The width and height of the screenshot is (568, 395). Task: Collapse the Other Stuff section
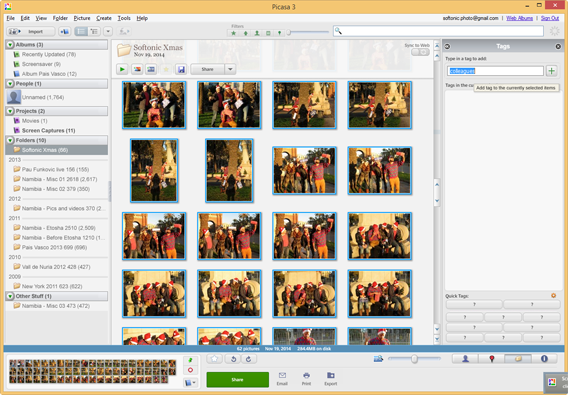[10, 296]
